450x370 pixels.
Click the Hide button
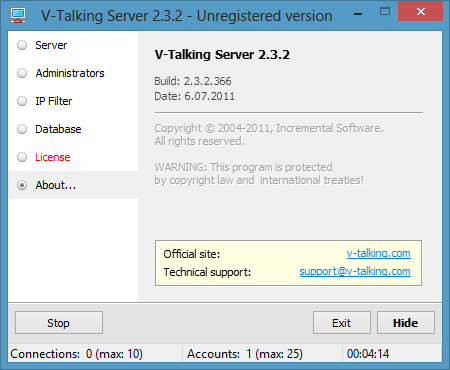tap(406, 323)
